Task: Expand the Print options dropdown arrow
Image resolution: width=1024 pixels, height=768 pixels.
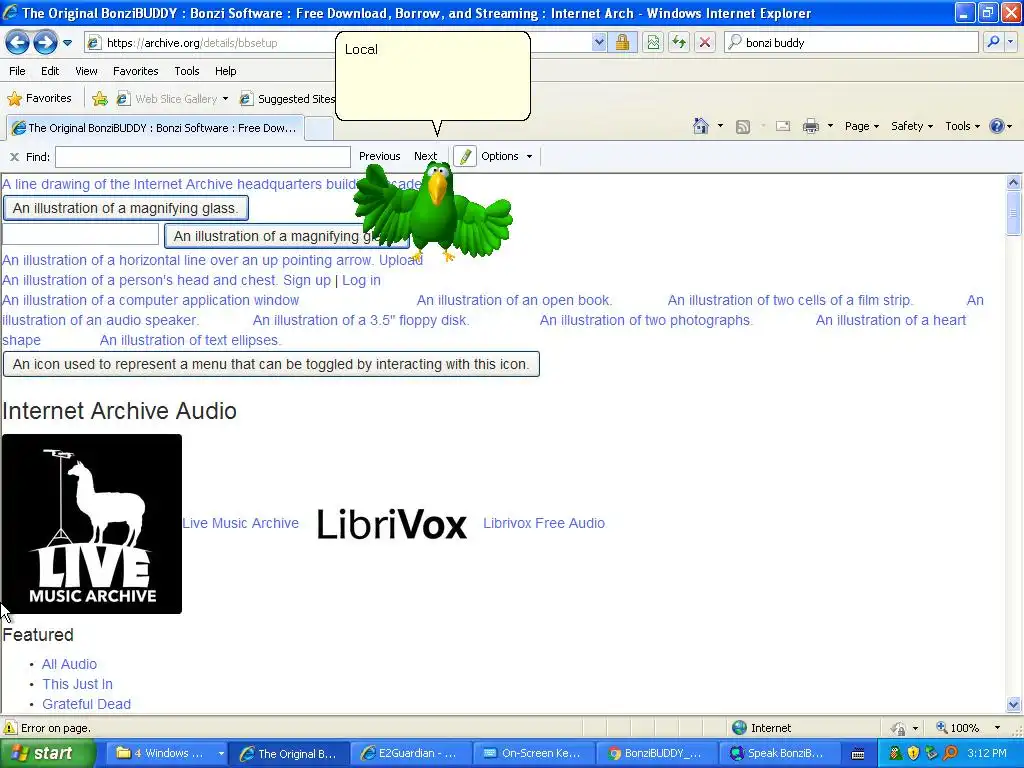Action: pos(830,126)
